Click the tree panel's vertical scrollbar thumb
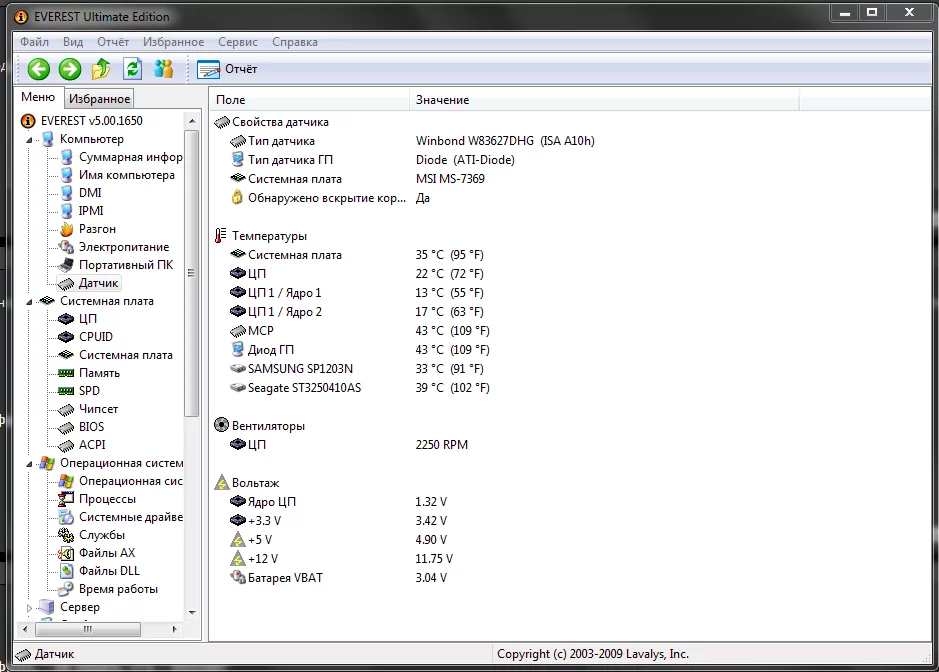Viewport: 939px width, 672px height. (192, 273)
